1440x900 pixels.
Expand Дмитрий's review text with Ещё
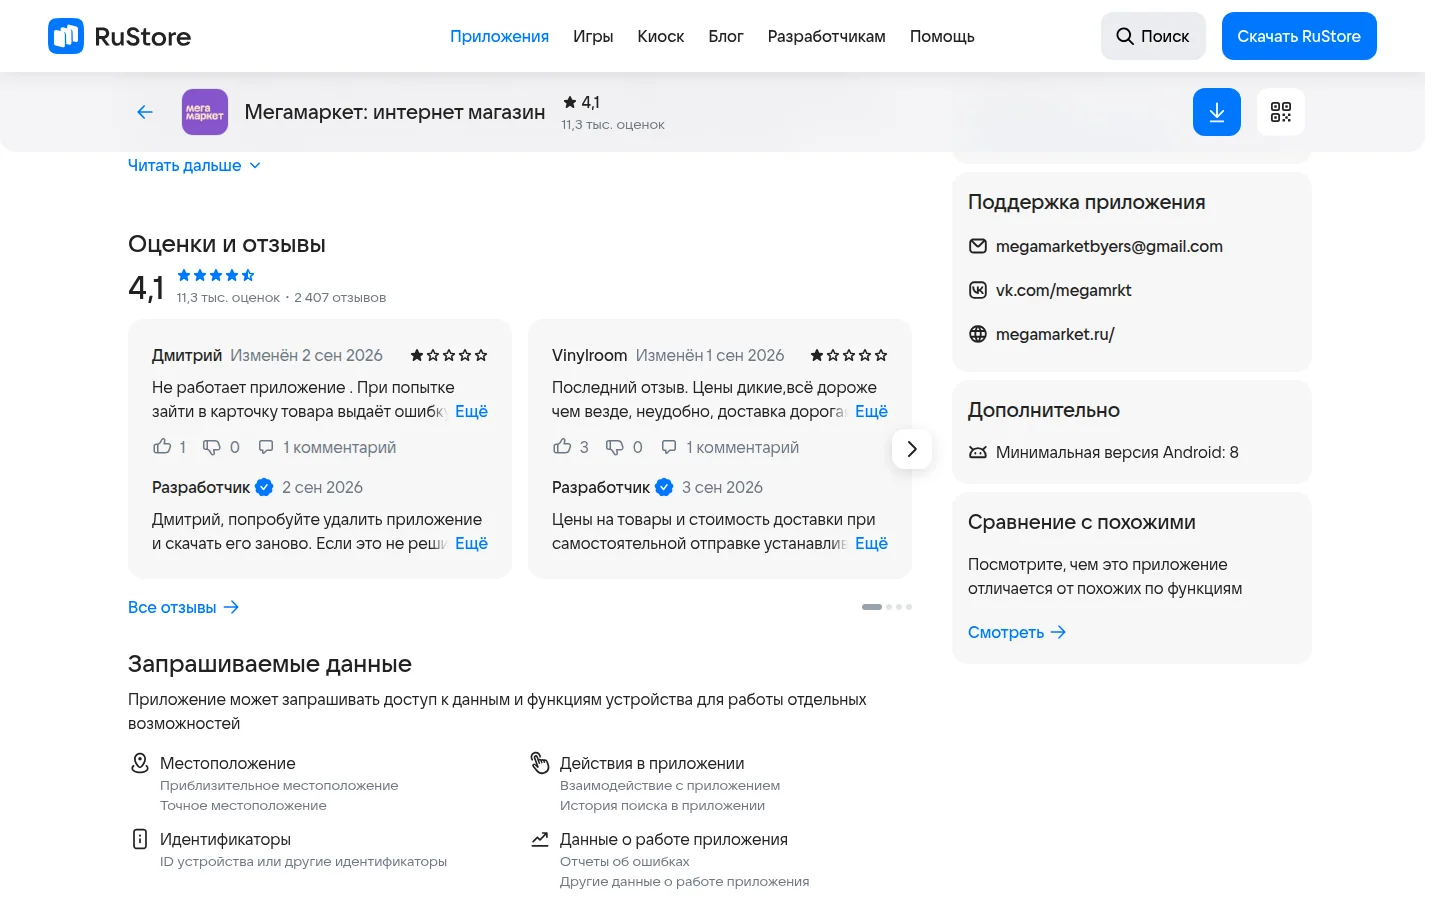(x=471, y=411)
